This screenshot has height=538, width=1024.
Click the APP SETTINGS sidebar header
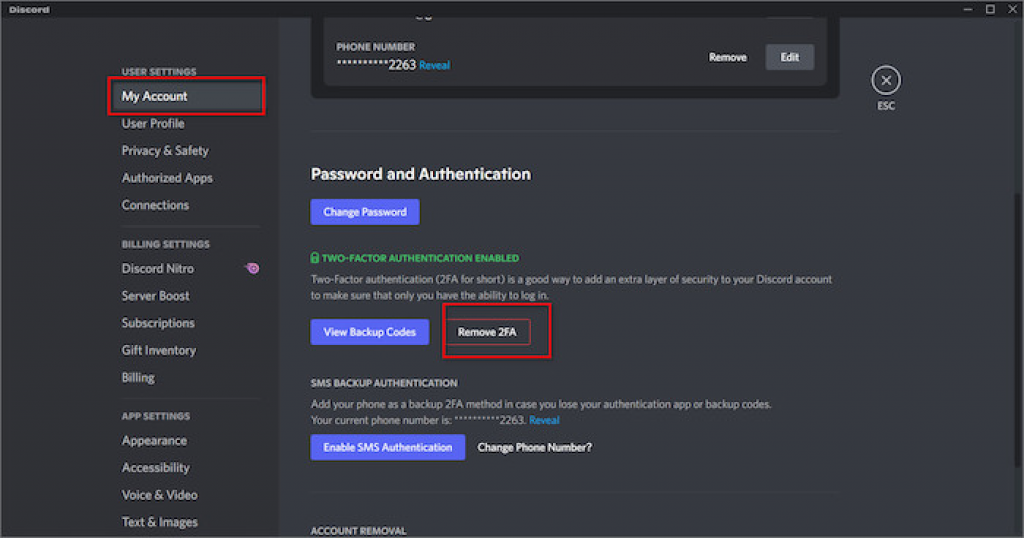[x=156, y=416]
